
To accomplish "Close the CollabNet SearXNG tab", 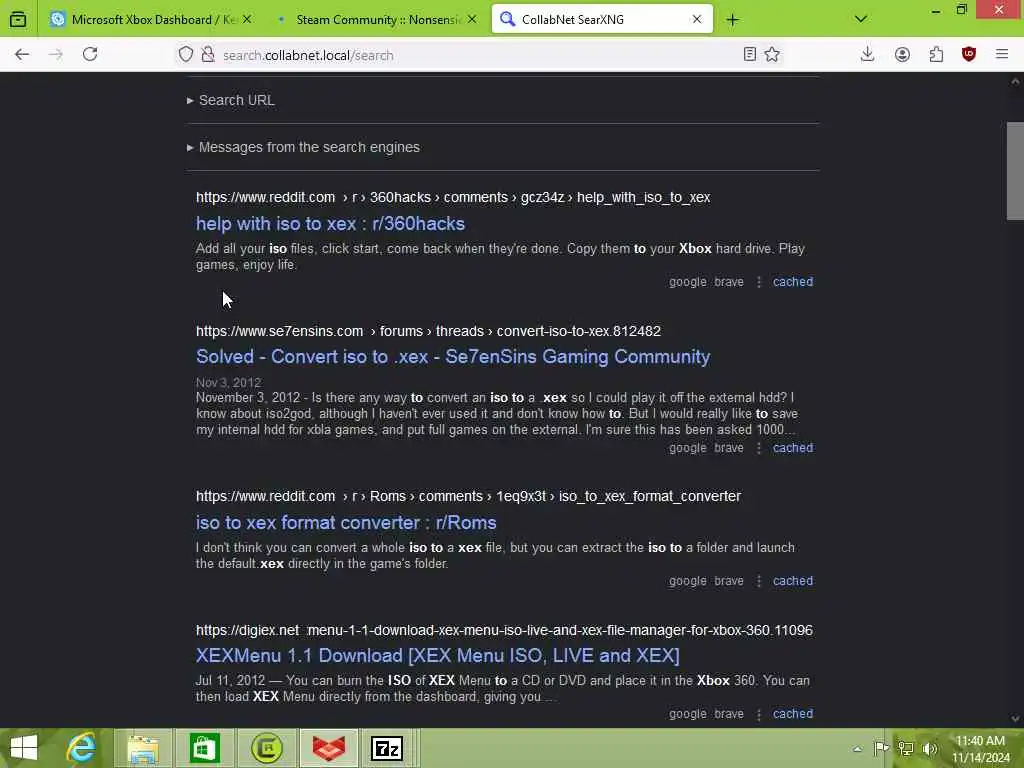I will [697, 20].
